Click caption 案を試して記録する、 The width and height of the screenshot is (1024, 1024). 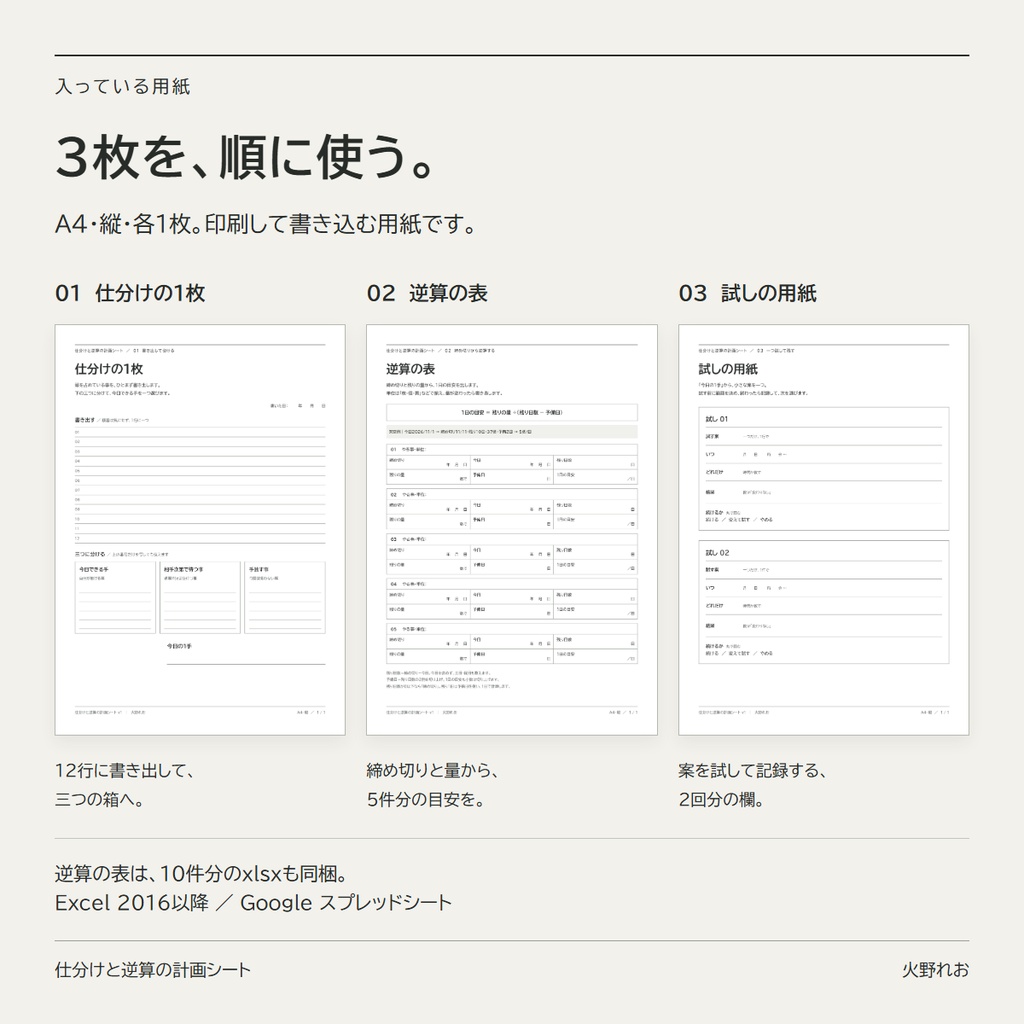pyautogui.click(x=752, y=771)
